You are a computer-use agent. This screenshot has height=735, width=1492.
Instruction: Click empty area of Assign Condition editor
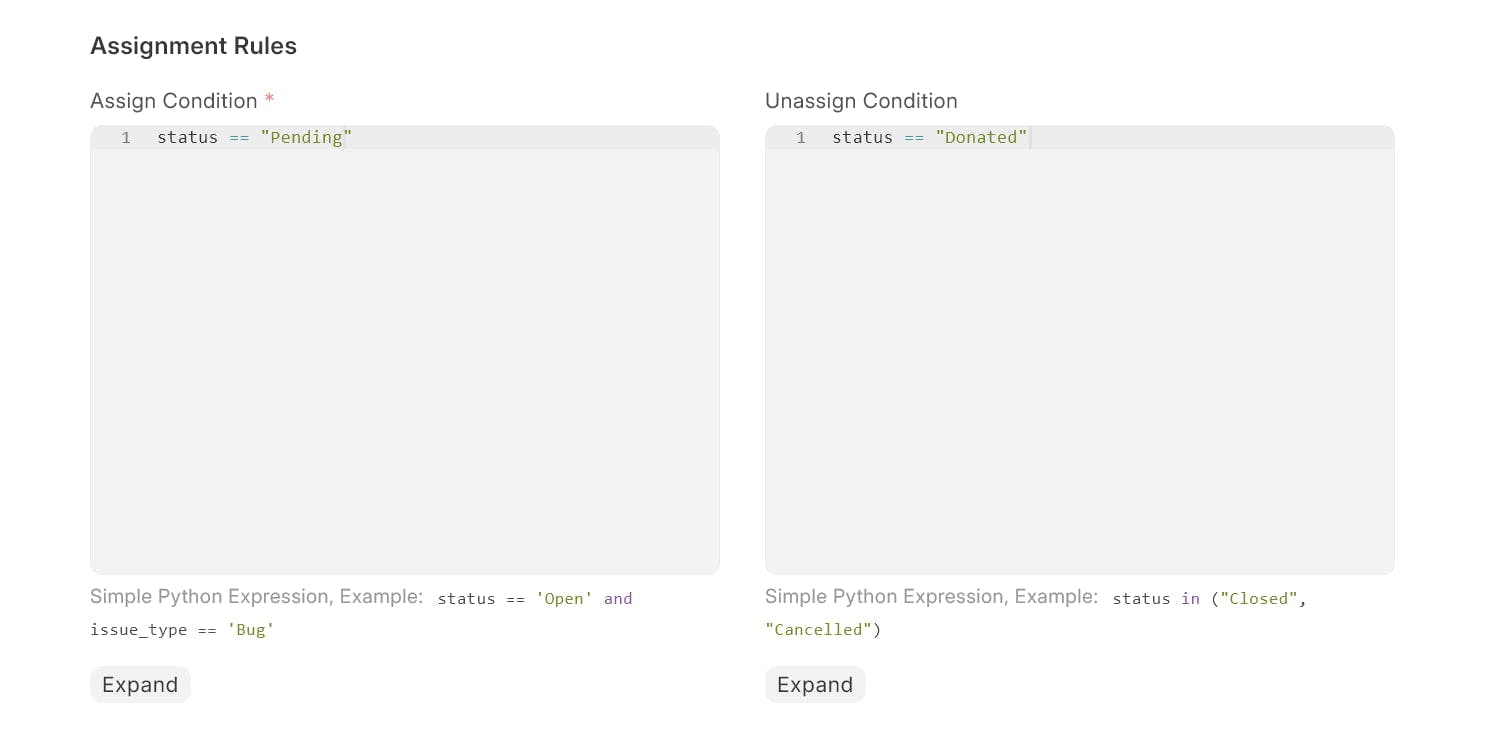coord(400,400)
